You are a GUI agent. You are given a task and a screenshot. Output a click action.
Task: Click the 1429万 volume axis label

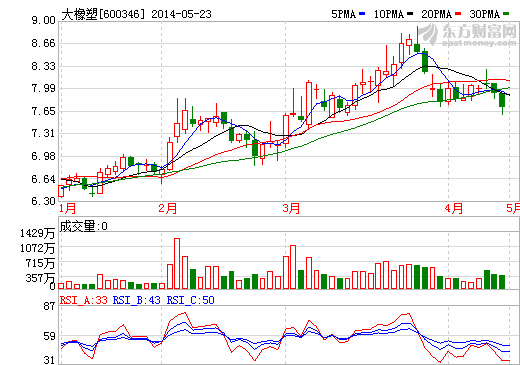coord(37,233)
